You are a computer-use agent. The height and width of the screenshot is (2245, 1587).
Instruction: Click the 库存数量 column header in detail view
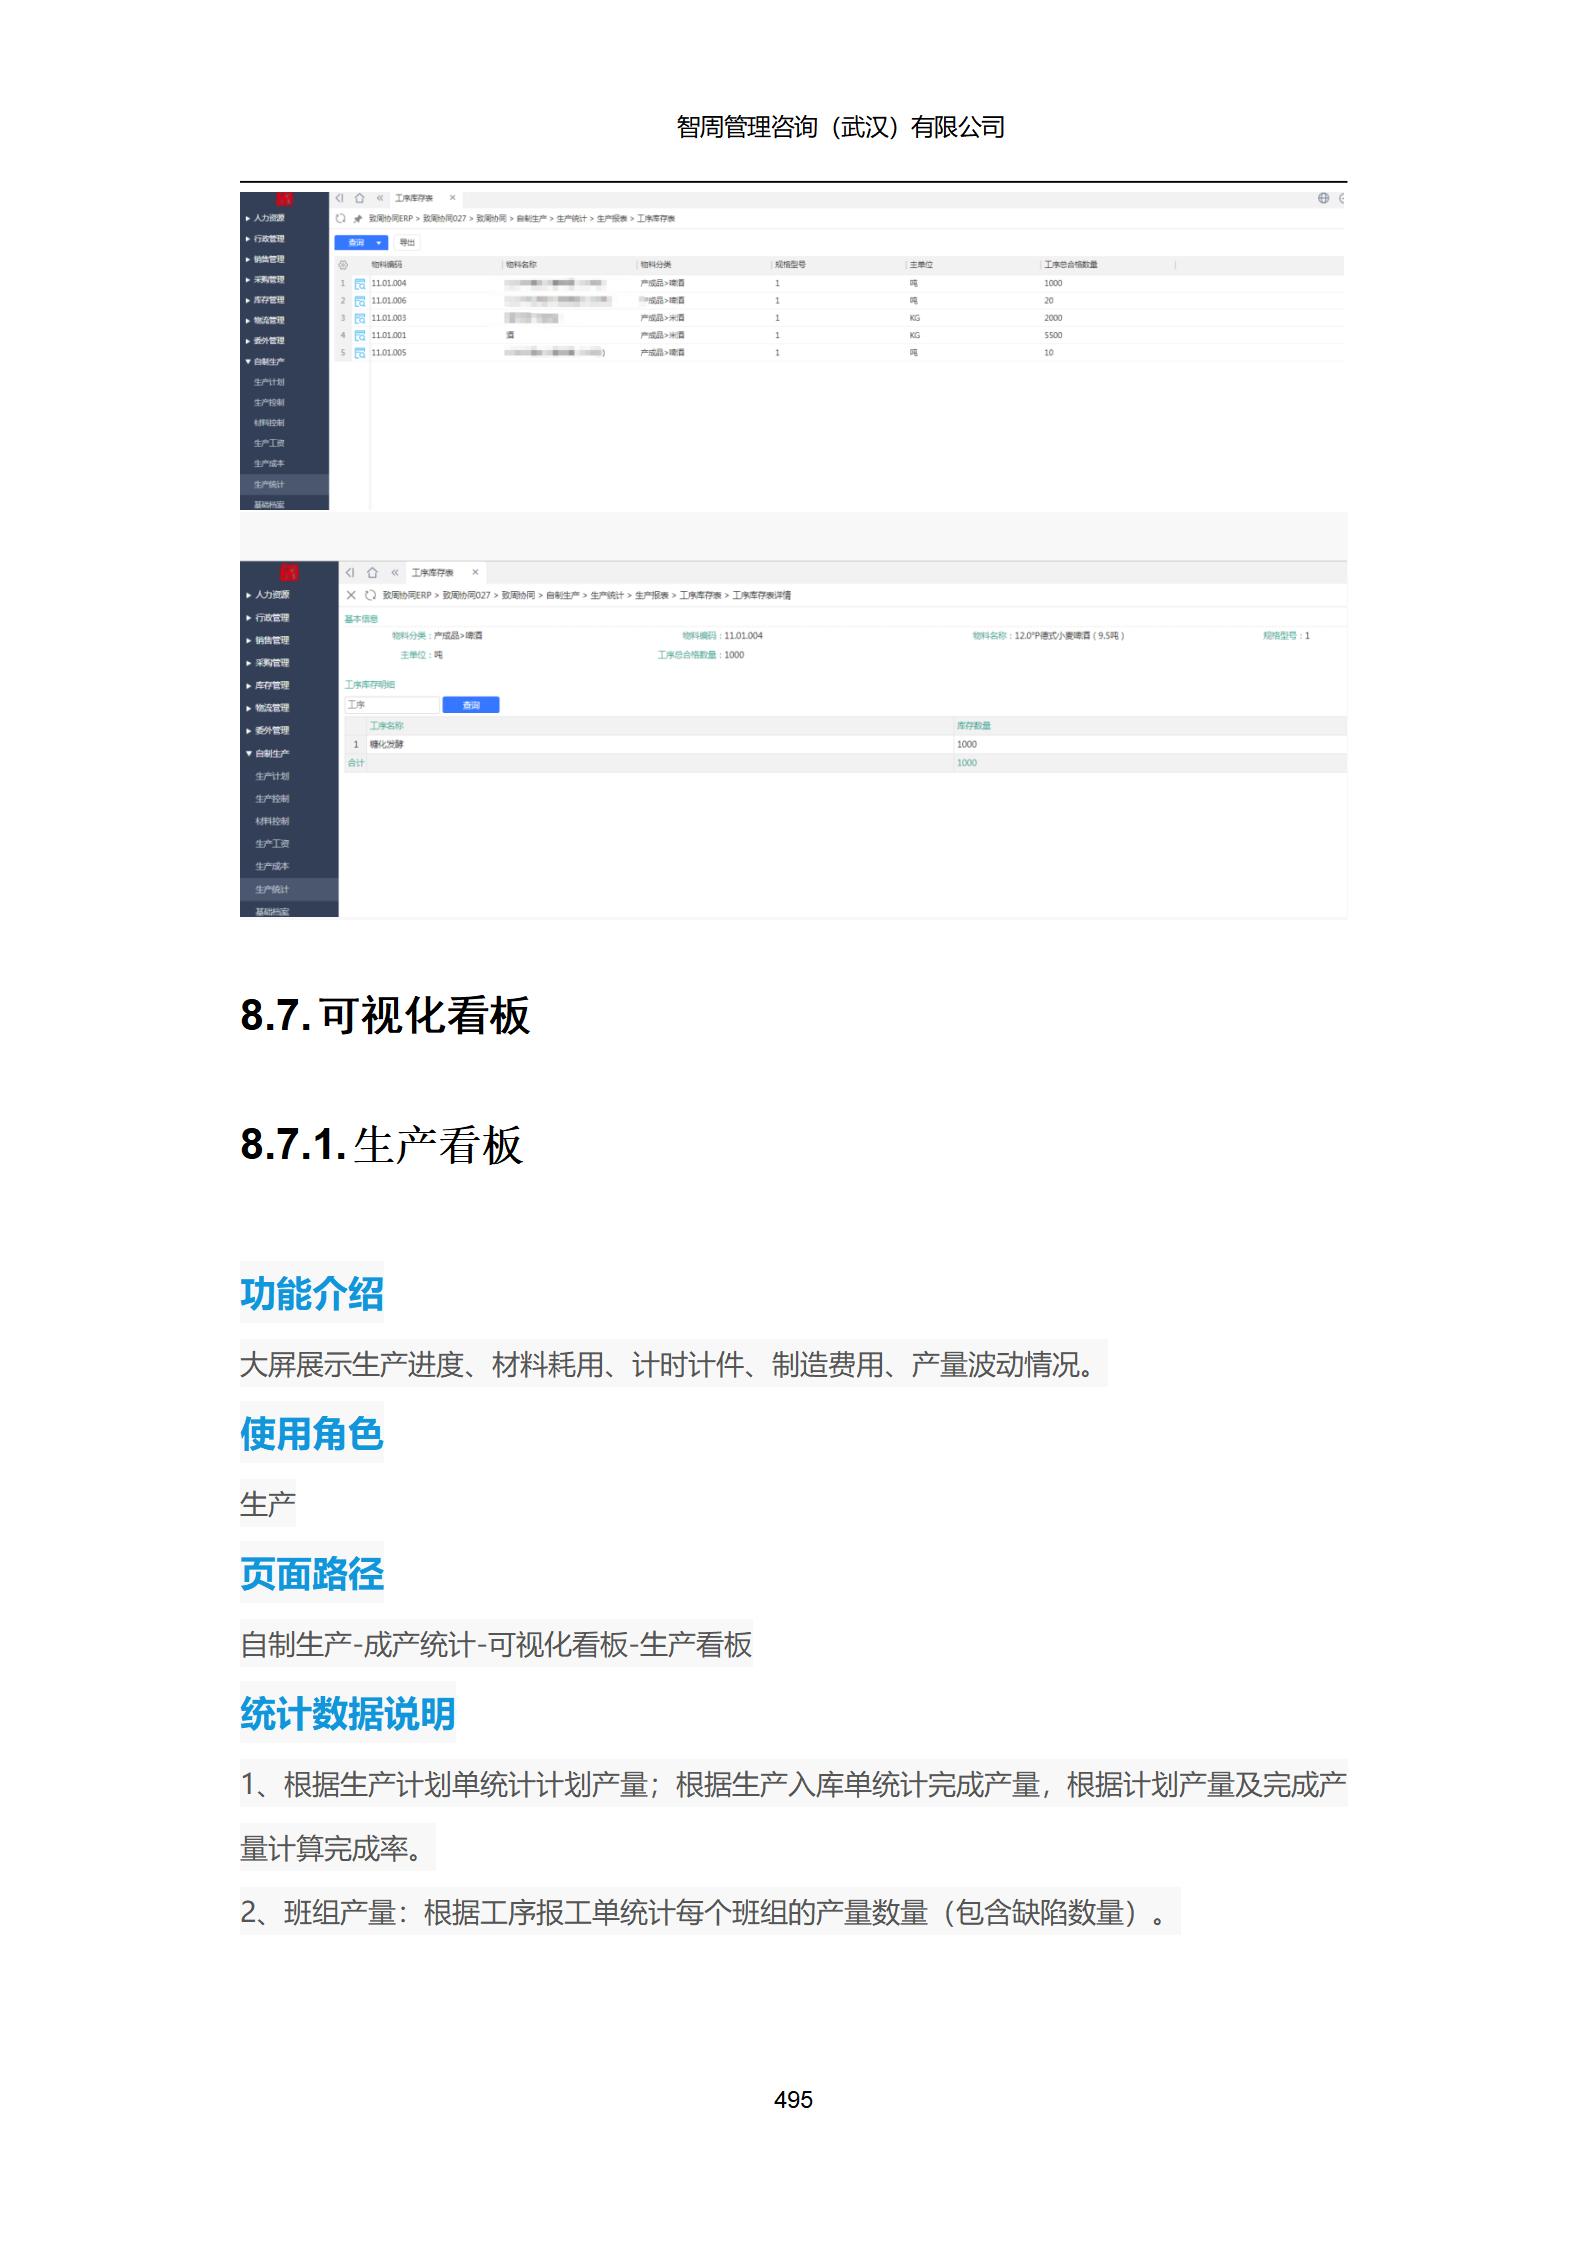point(973,726)
